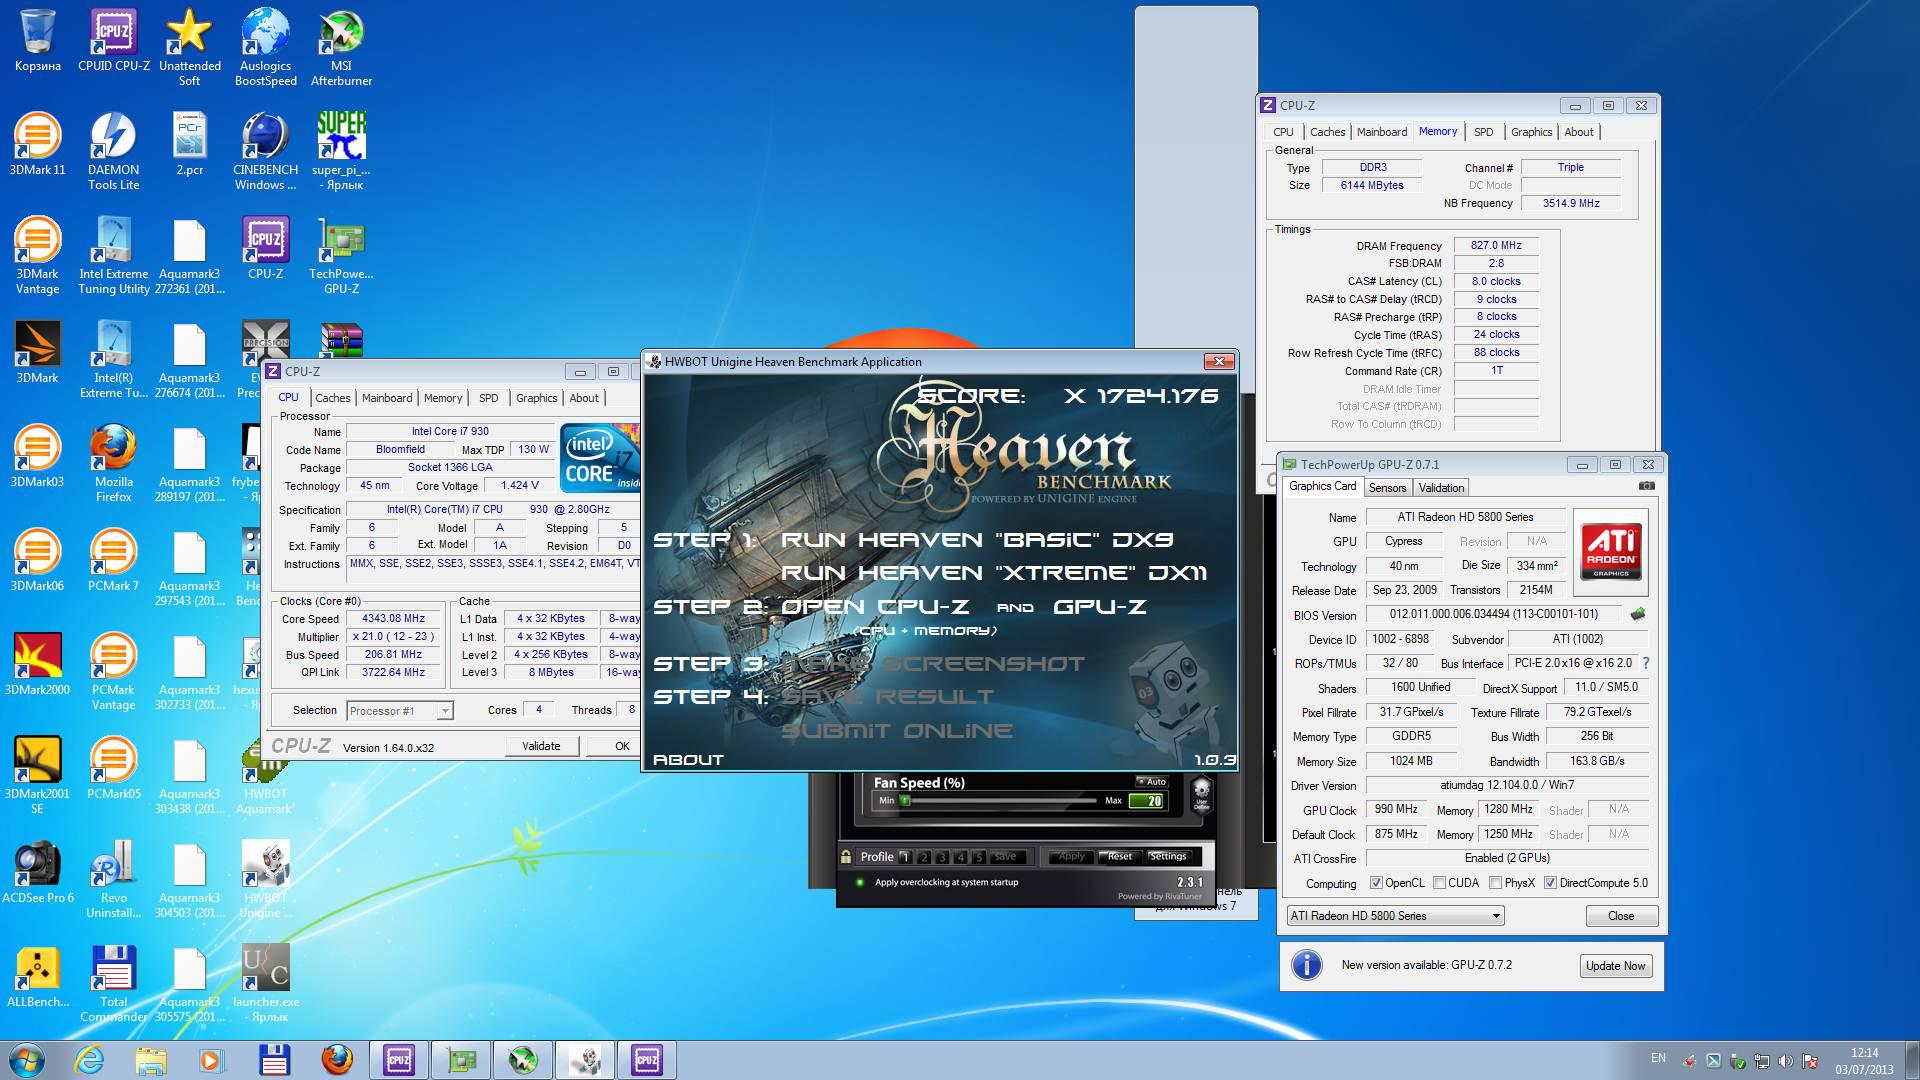
Task: Open the ACDSee Pro 6 shortcut
Action: (37, 872)
